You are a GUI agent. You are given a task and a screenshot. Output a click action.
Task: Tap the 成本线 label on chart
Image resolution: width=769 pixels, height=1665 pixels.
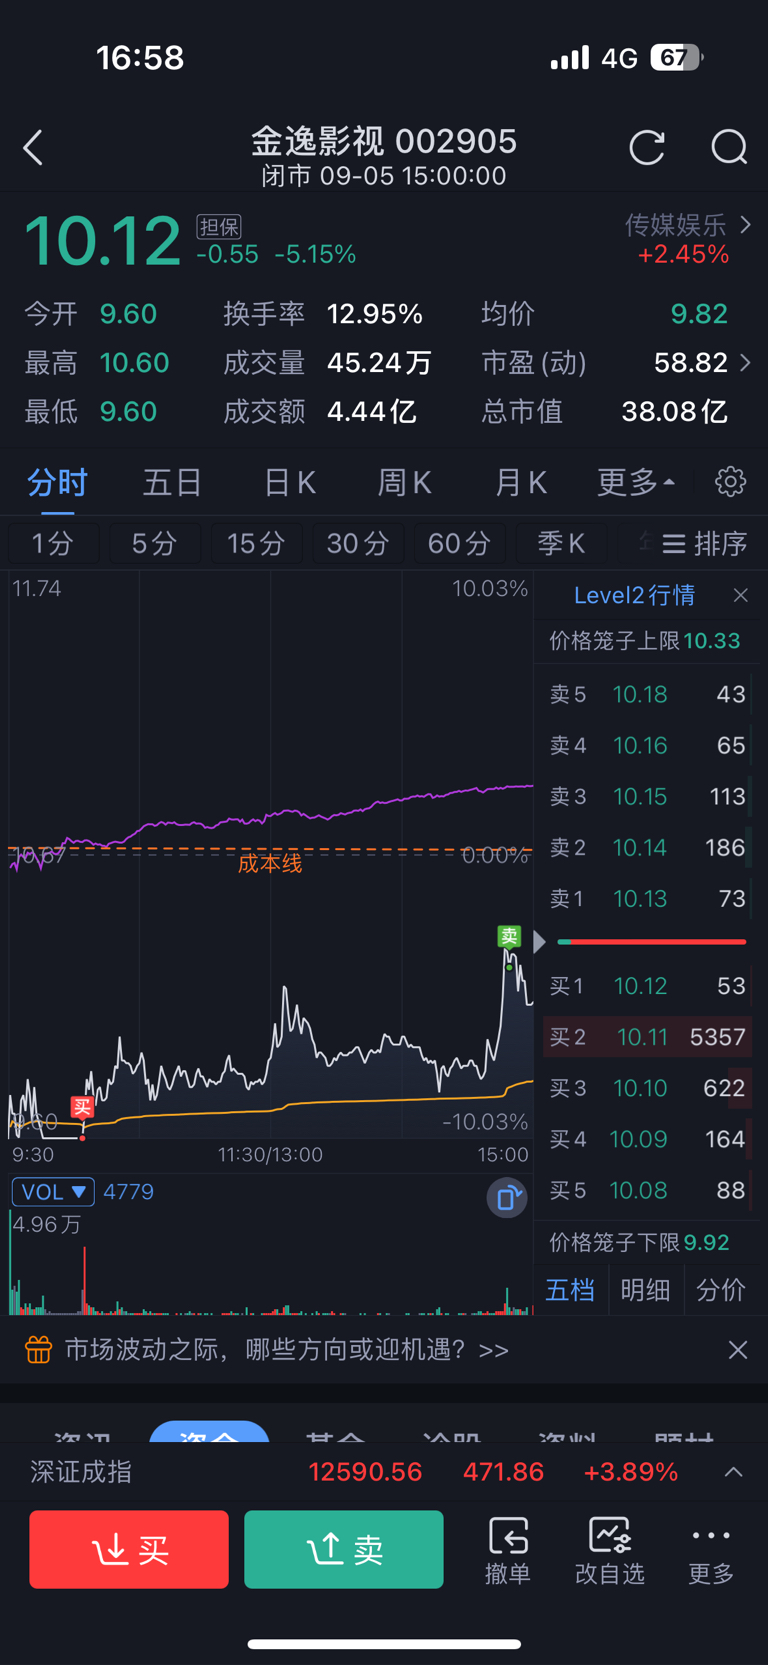click(270, 863)
